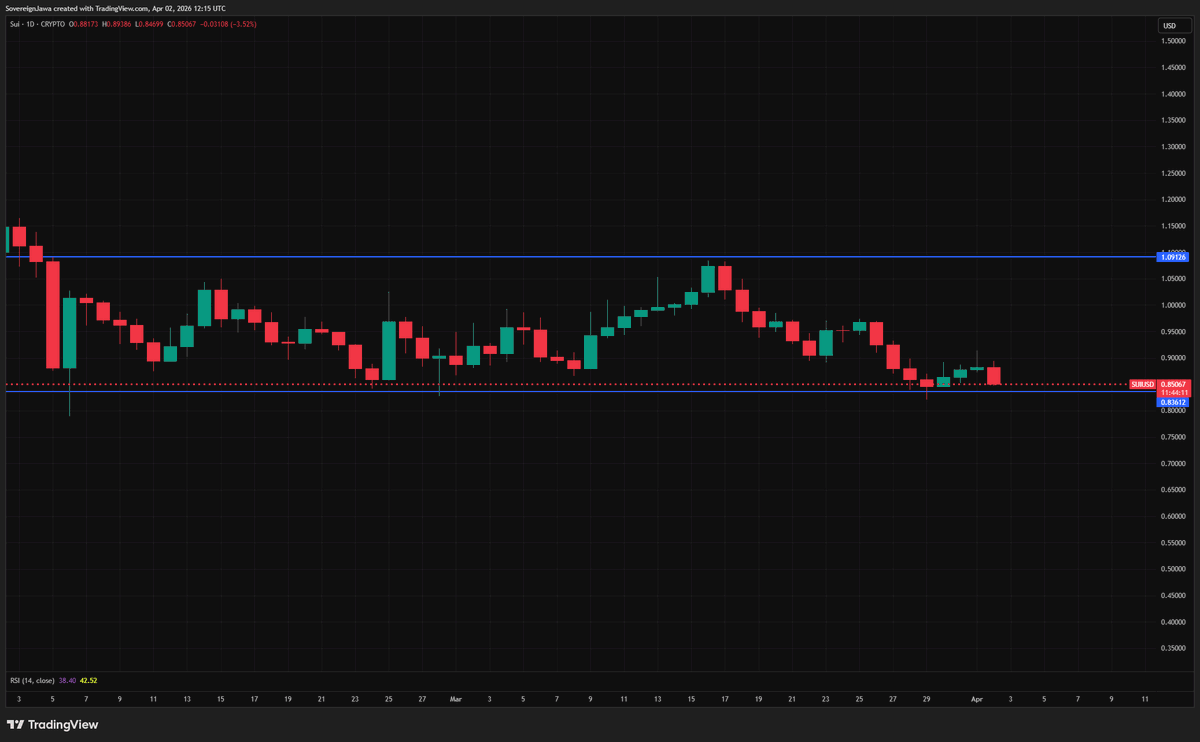The height and width of the screenshot is (742, 1200).
Task: Click the 1.30000 price axis label
Action: click(x=1173, y=147)
